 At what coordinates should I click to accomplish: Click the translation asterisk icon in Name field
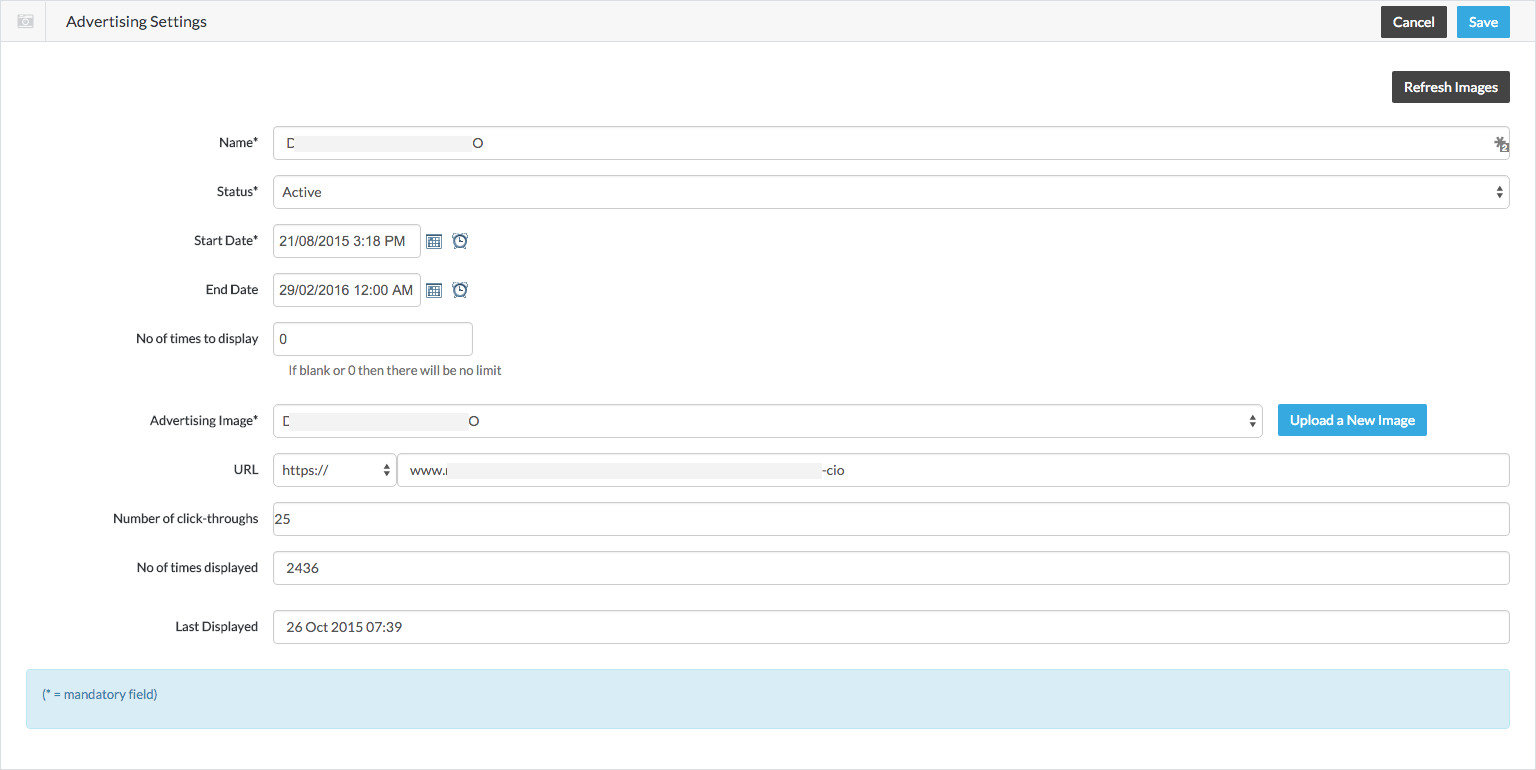point(1499,143)
